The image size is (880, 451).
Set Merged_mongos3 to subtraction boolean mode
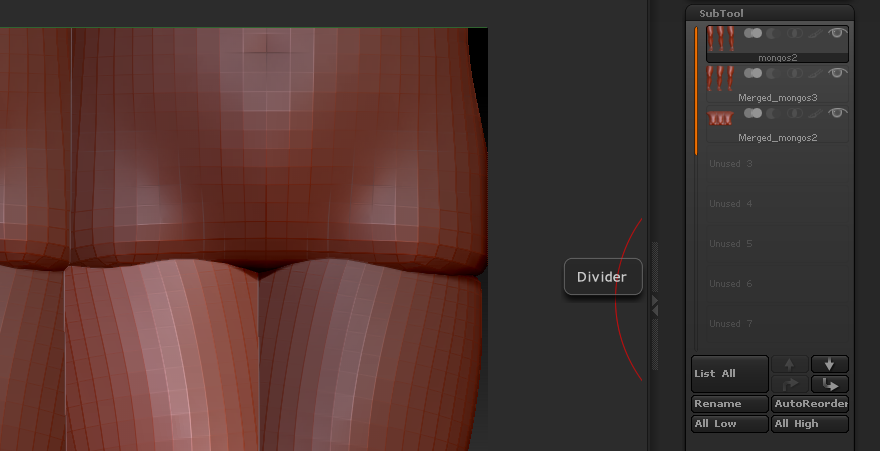pos(774,73)
